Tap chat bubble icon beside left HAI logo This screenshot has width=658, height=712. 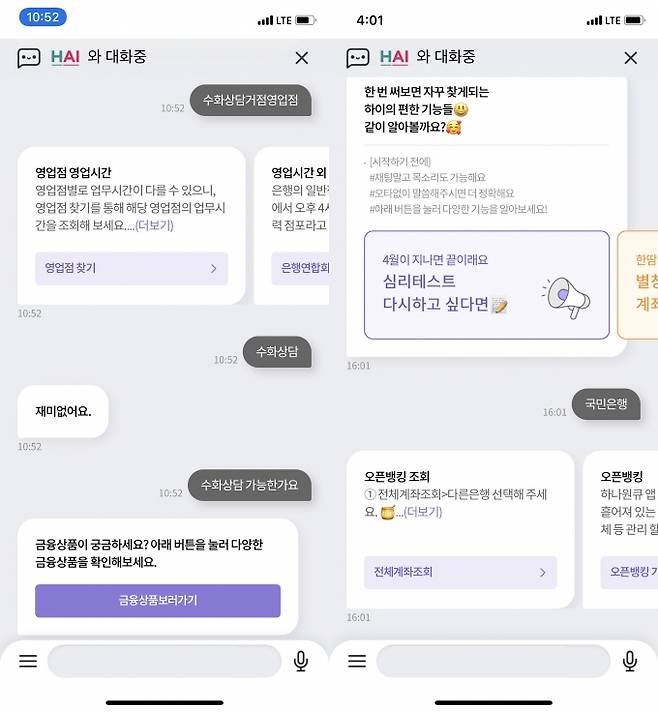pyautogui.click(x=29, y=58)
